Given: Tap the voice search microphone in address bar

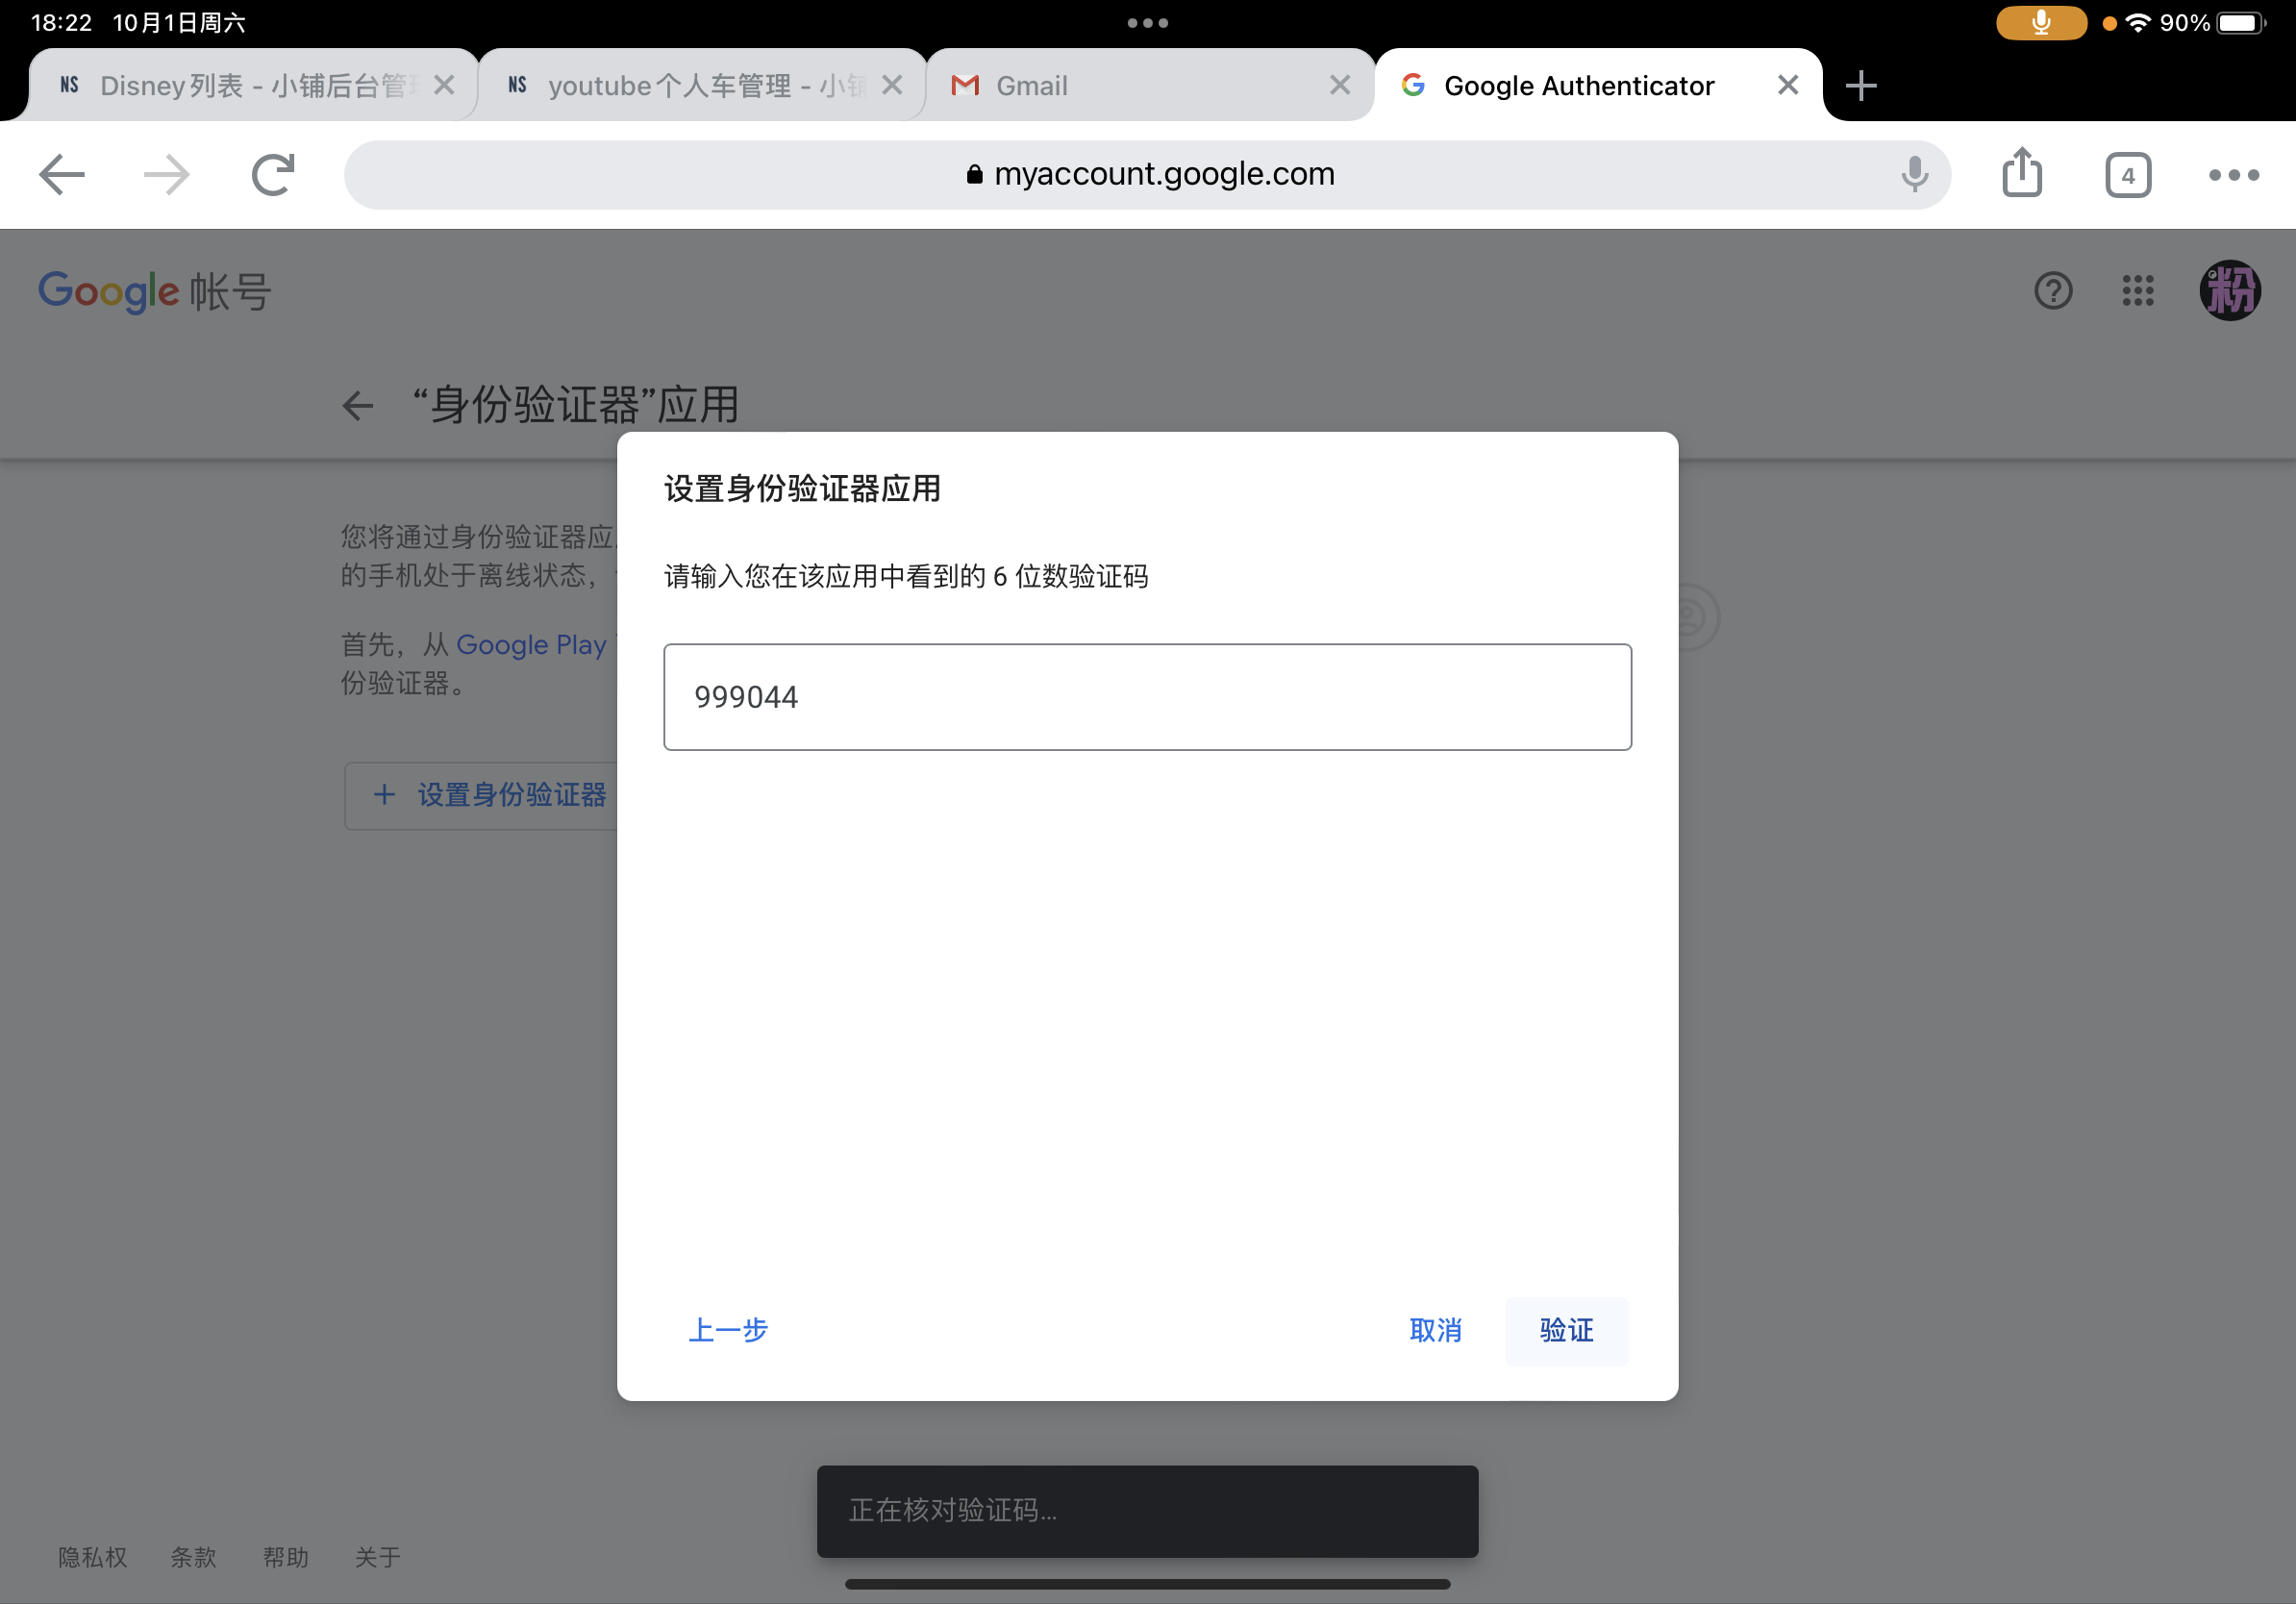Looking at the screenshot, I should point(1914,175).
